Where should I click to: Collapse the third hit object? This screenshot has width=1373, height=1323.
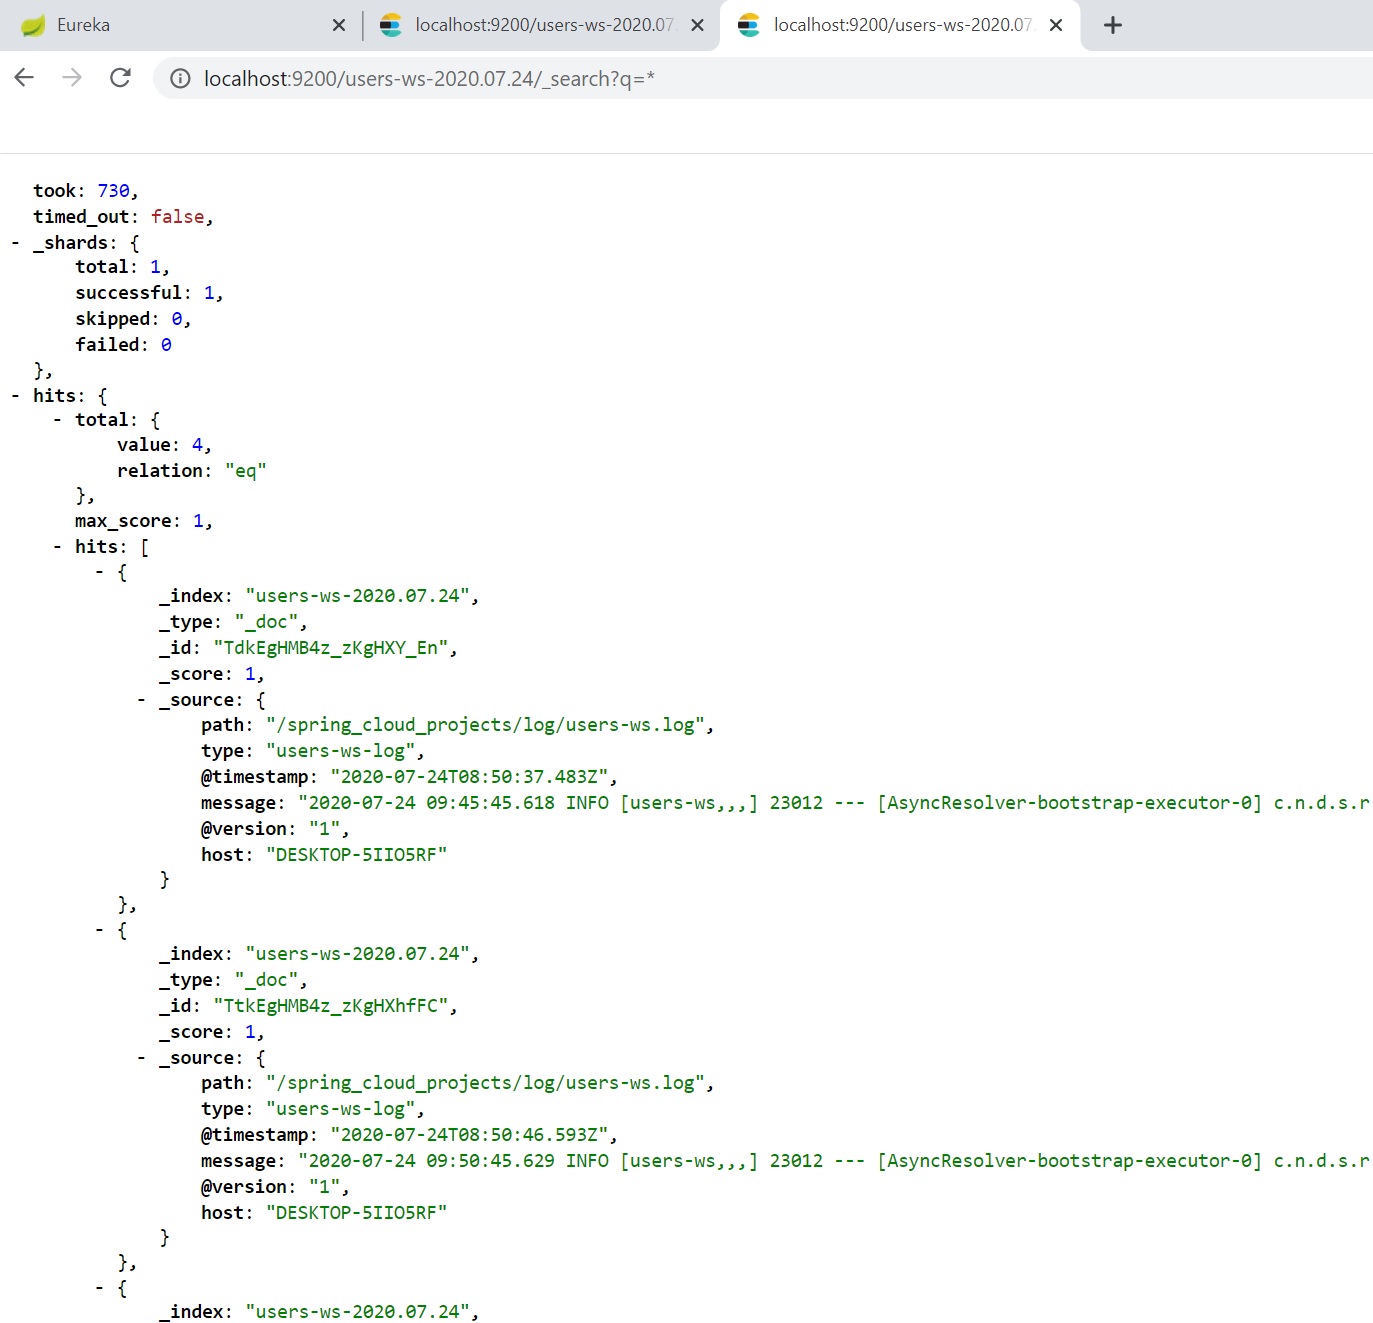point(99,1288)
